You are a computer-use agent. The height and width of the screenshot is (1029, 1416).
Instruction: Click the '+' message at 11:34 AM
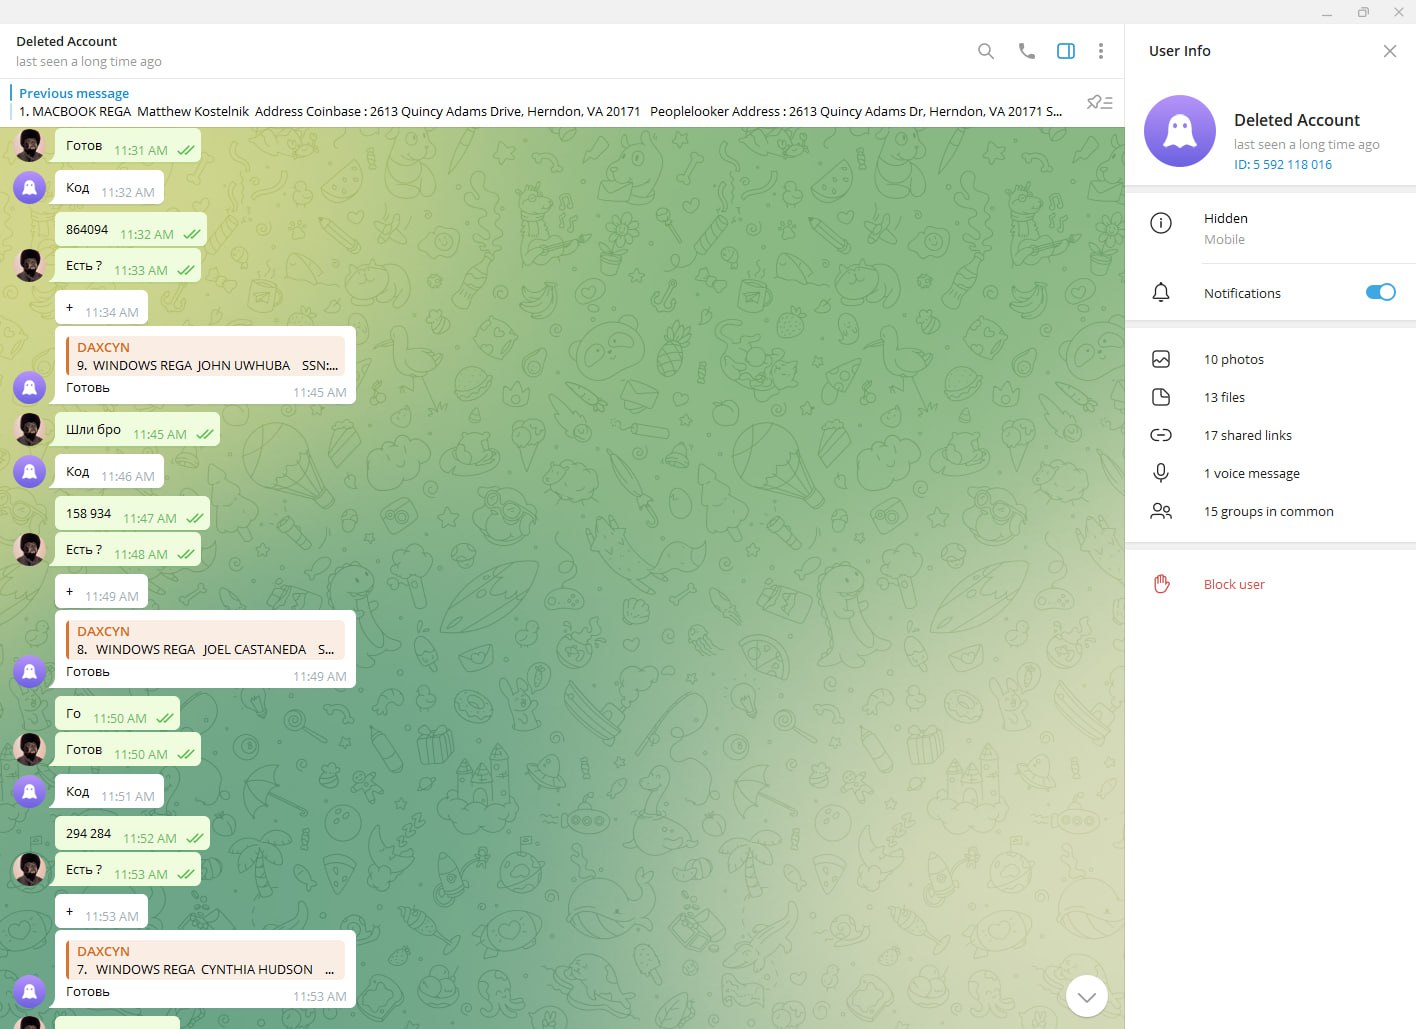pos(102,308)
